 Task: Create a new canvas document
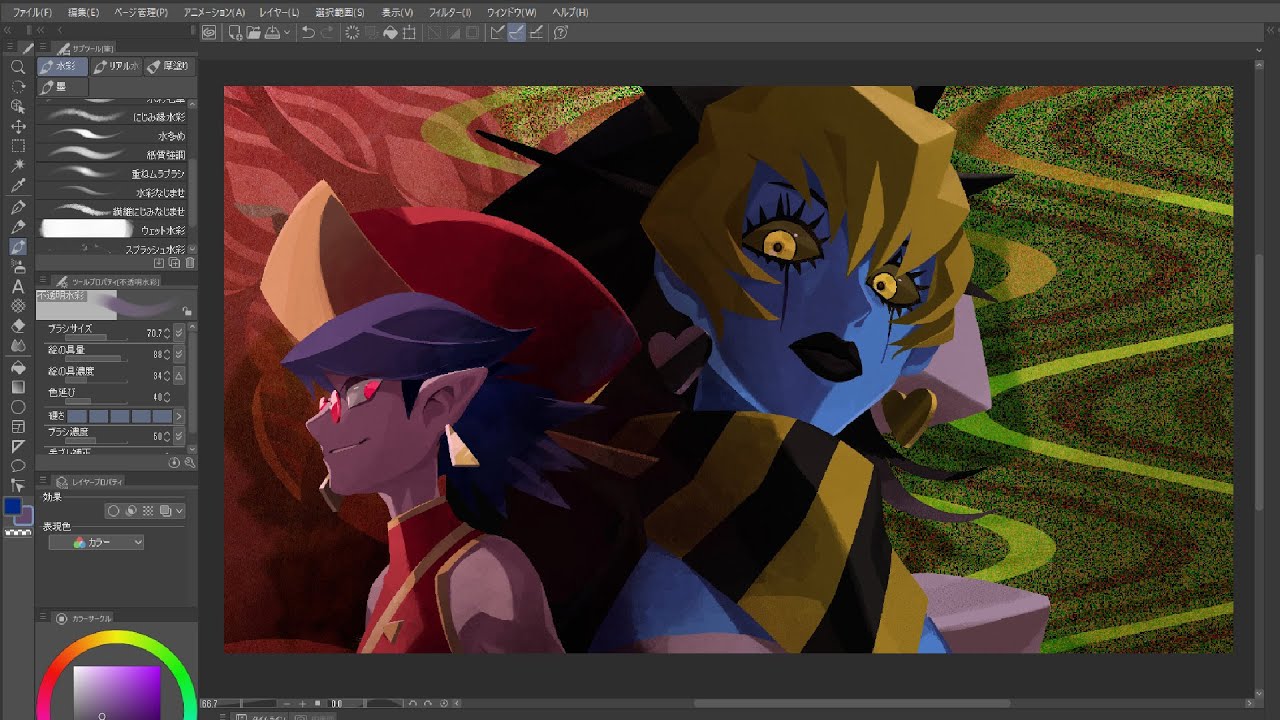[x=235, y=32]
